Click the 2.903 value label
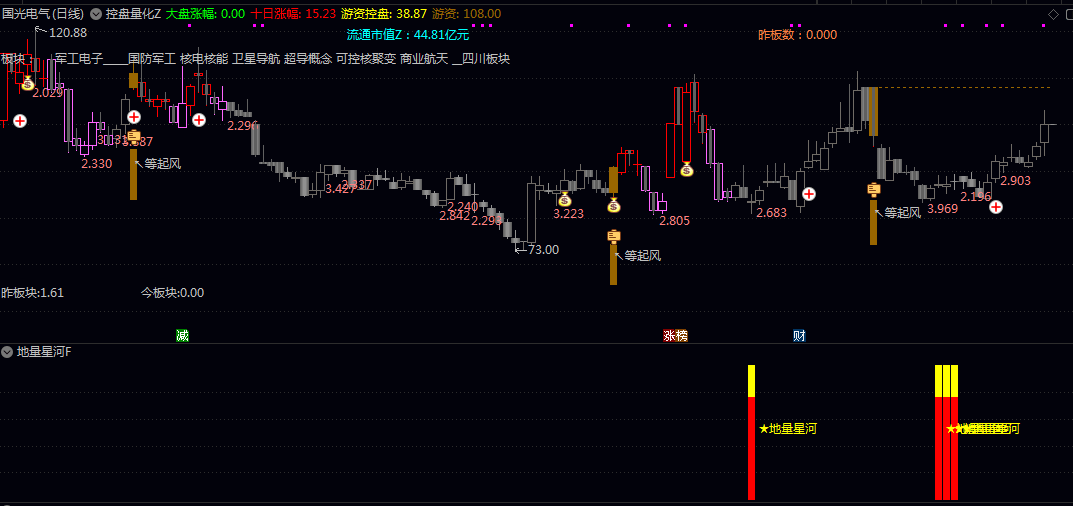This screenshot has height=506, width=1073. pos(1016,181)
